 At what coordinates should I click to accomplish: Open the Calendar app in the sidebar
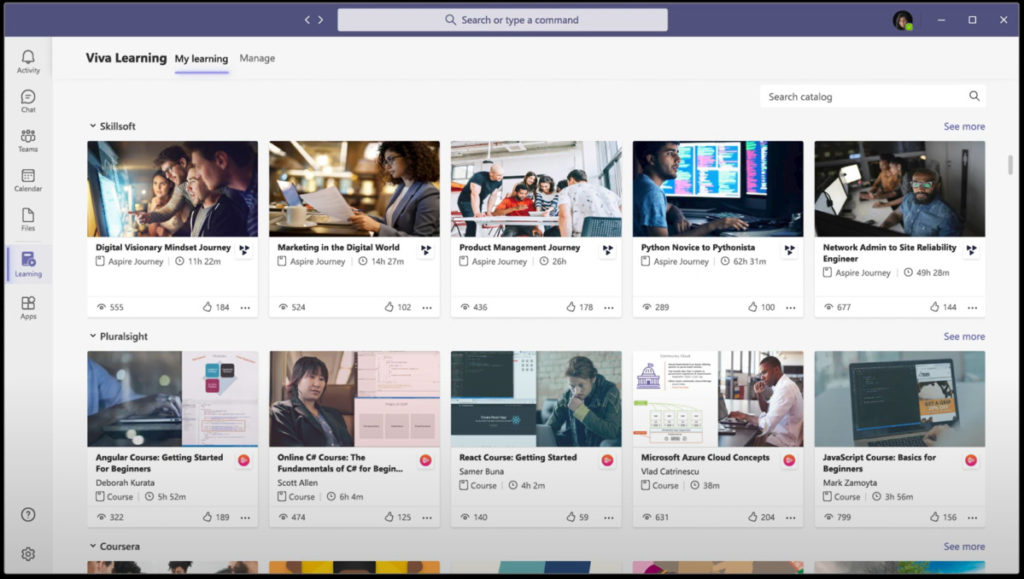pos(28,180)
